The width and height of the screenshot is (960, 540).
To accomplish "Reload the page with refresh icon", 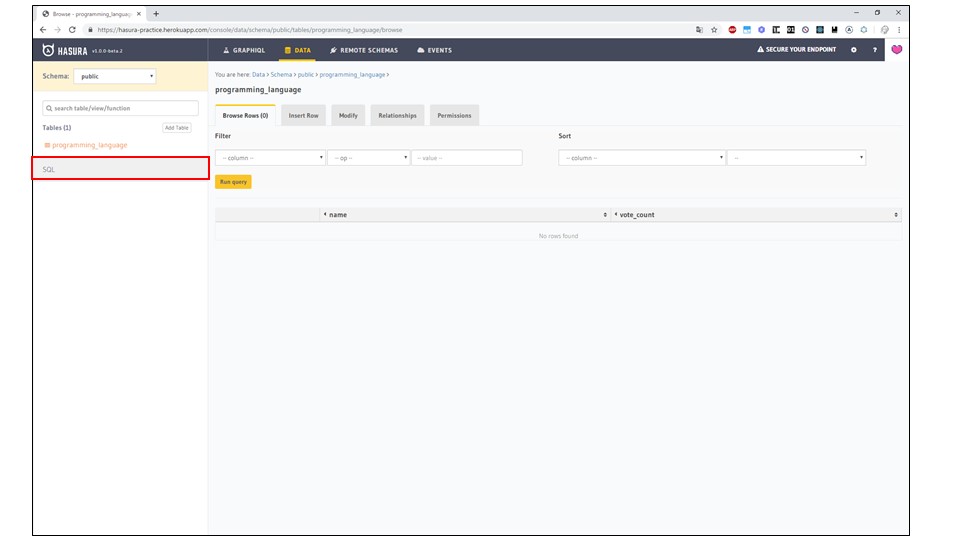I will point(72,29).
